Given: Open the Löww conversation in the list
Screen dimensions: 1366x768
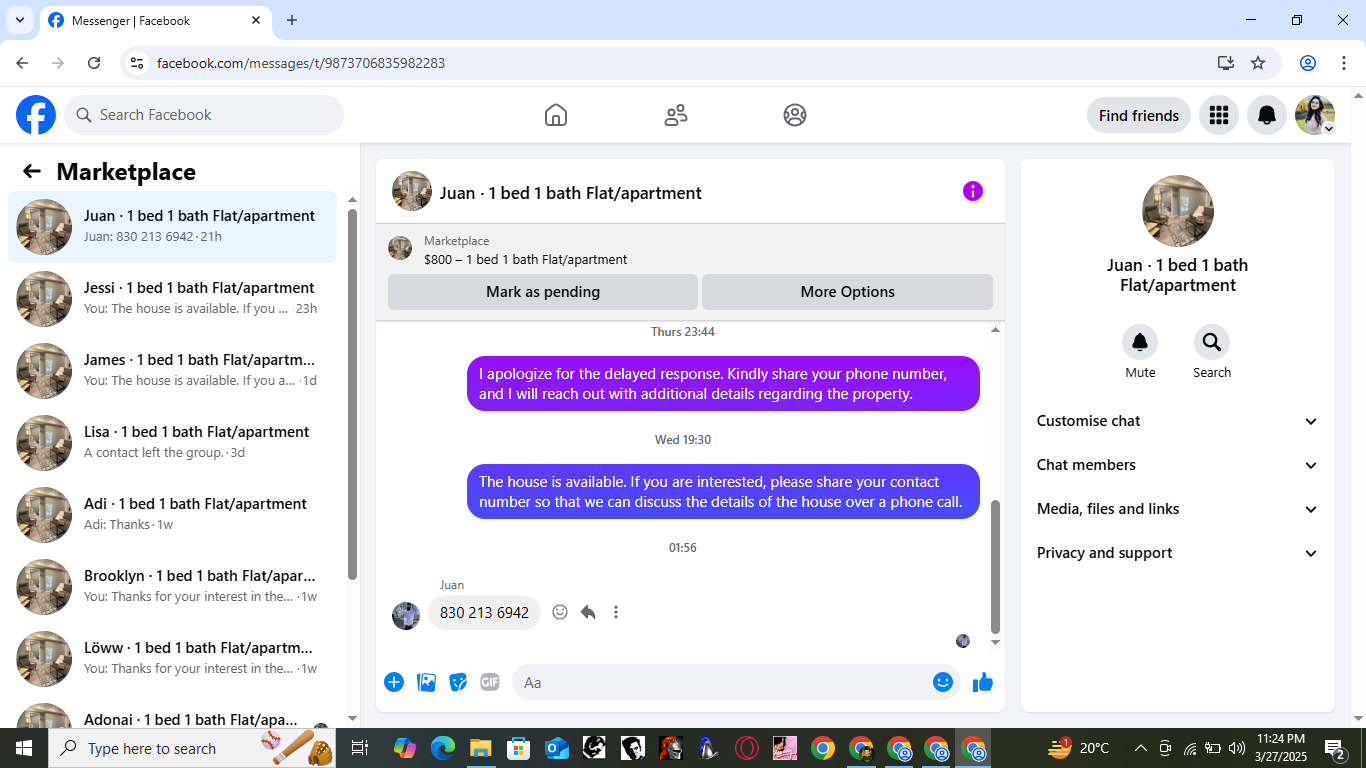Looking at the screenshot, I should 173,659.
